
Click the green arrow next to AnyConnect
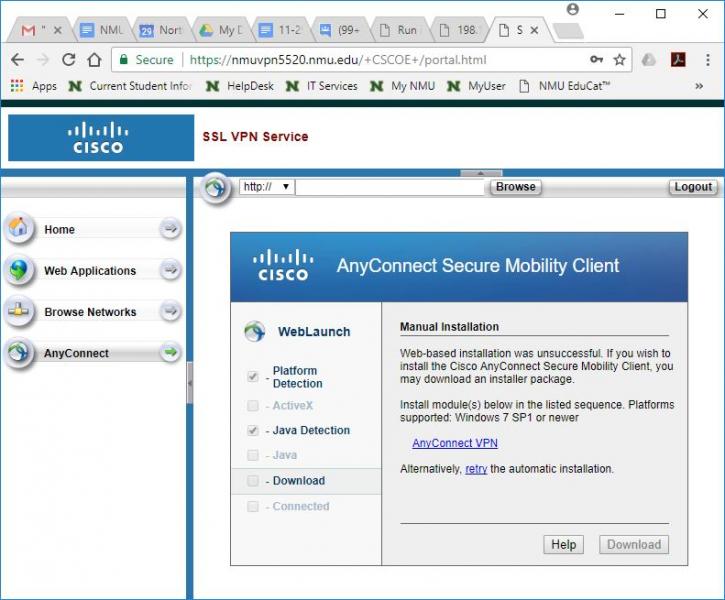170,352
